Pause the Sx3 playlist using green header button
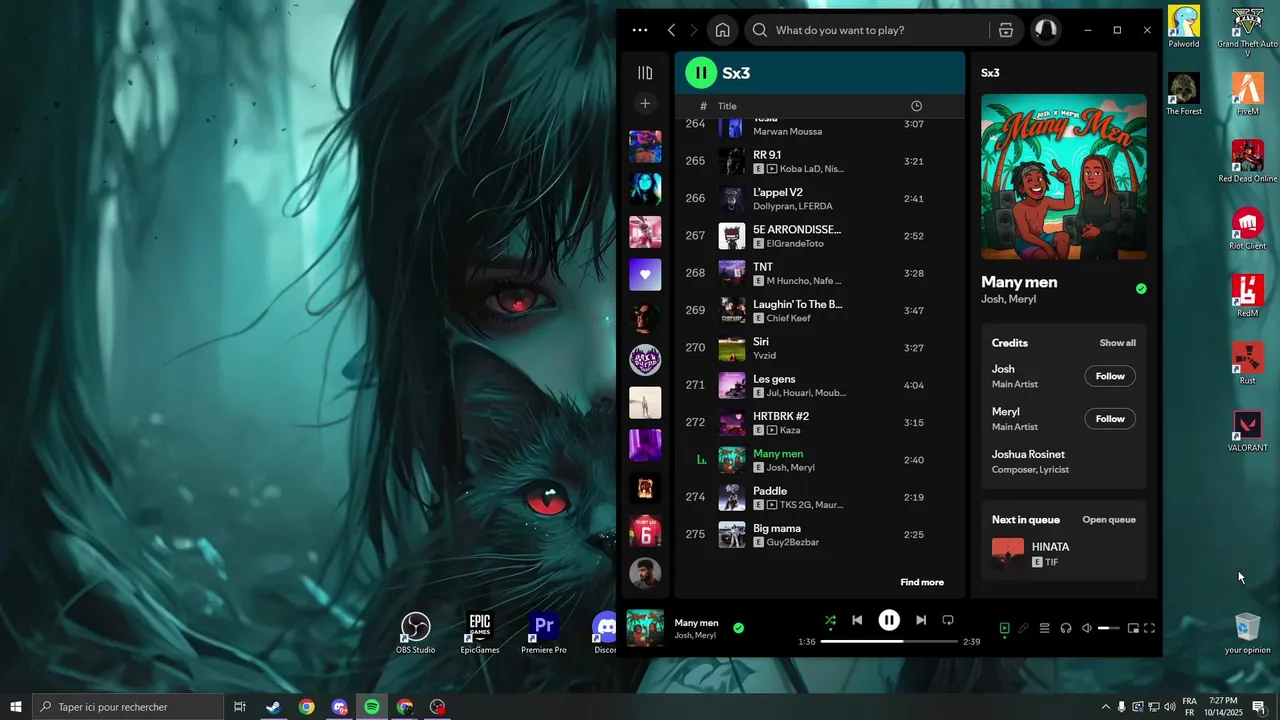Image resolution: width=1280 pixels, height=720 pixels. [701, 72]
